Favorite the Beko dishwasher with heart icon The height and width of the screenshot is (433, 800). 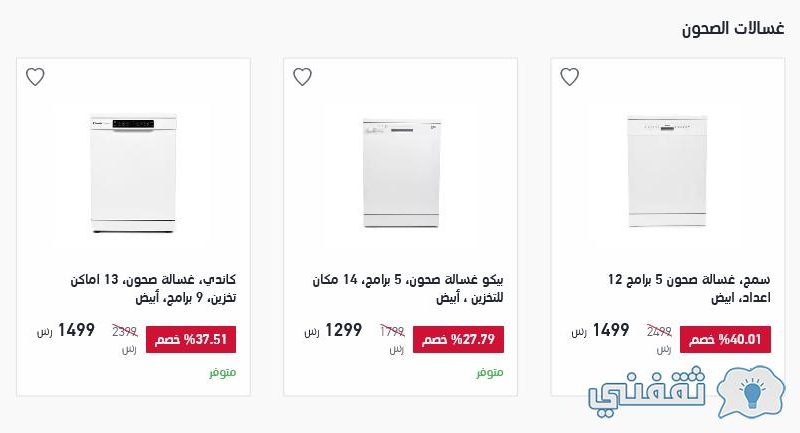(x=302, y=77)
